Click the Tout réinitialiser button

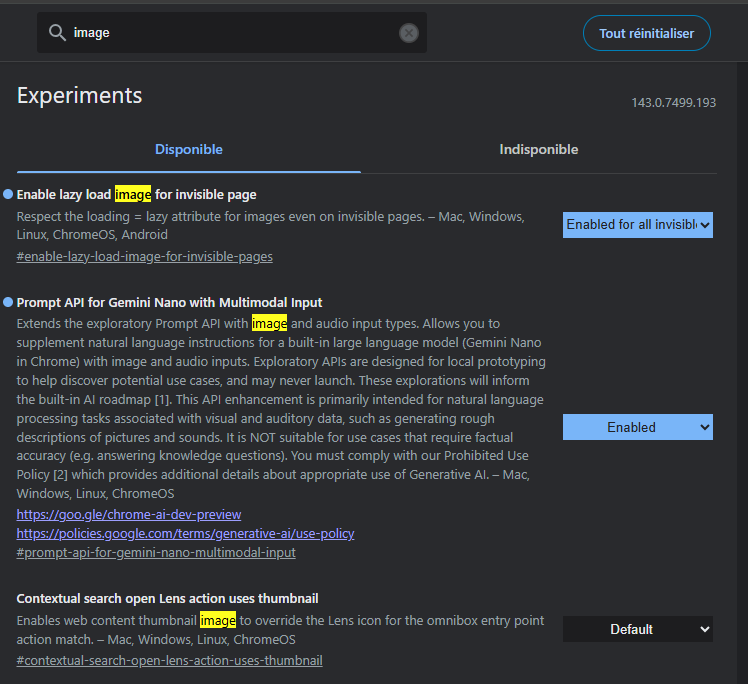point(646,33)
